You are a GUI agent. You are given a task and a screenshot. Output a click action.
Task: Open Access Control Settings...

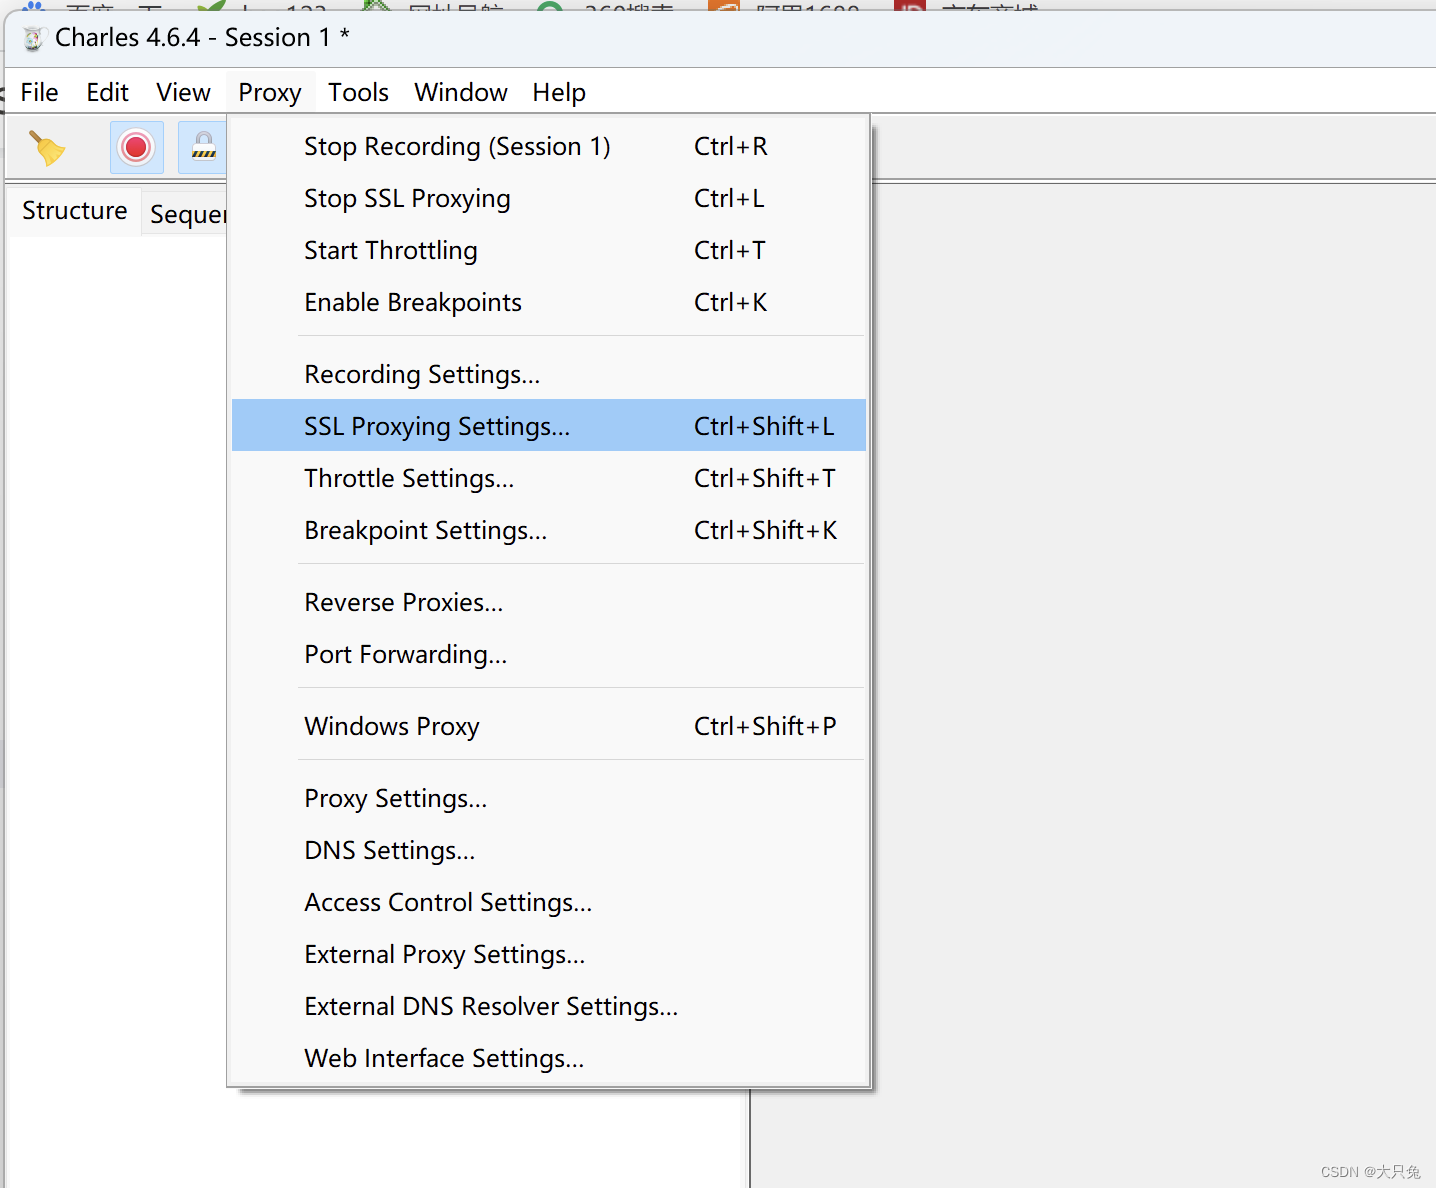(549, 903)
